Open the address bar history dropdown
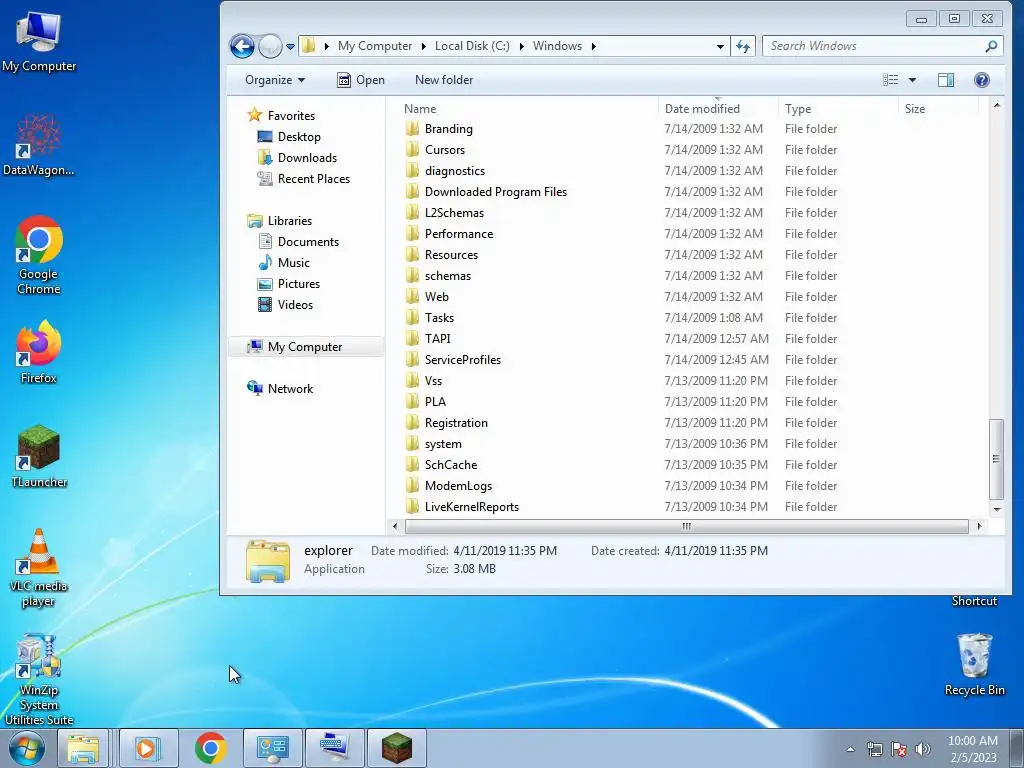This screenshot has width=1024, height=768. [x=720, y=46]
